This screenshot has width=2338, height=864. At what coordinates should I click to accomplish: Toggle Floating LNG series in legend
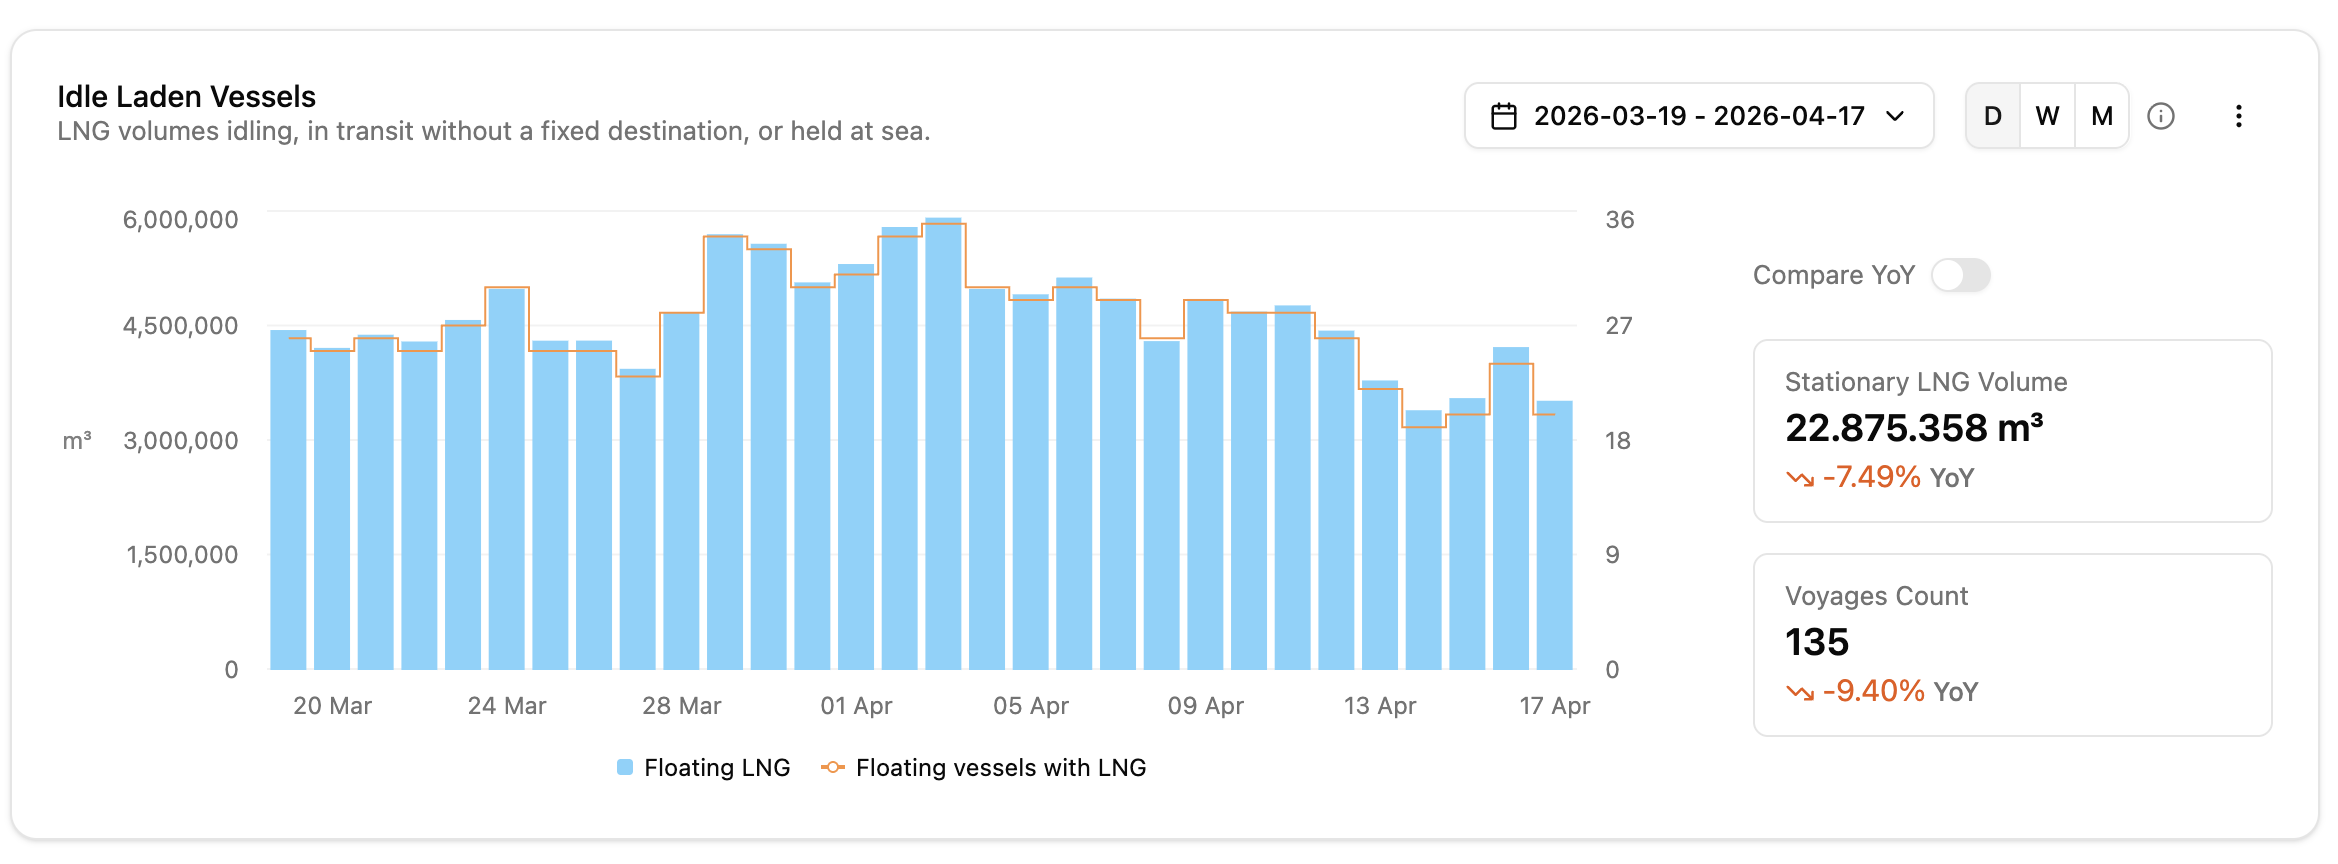[x=704, y=767]
